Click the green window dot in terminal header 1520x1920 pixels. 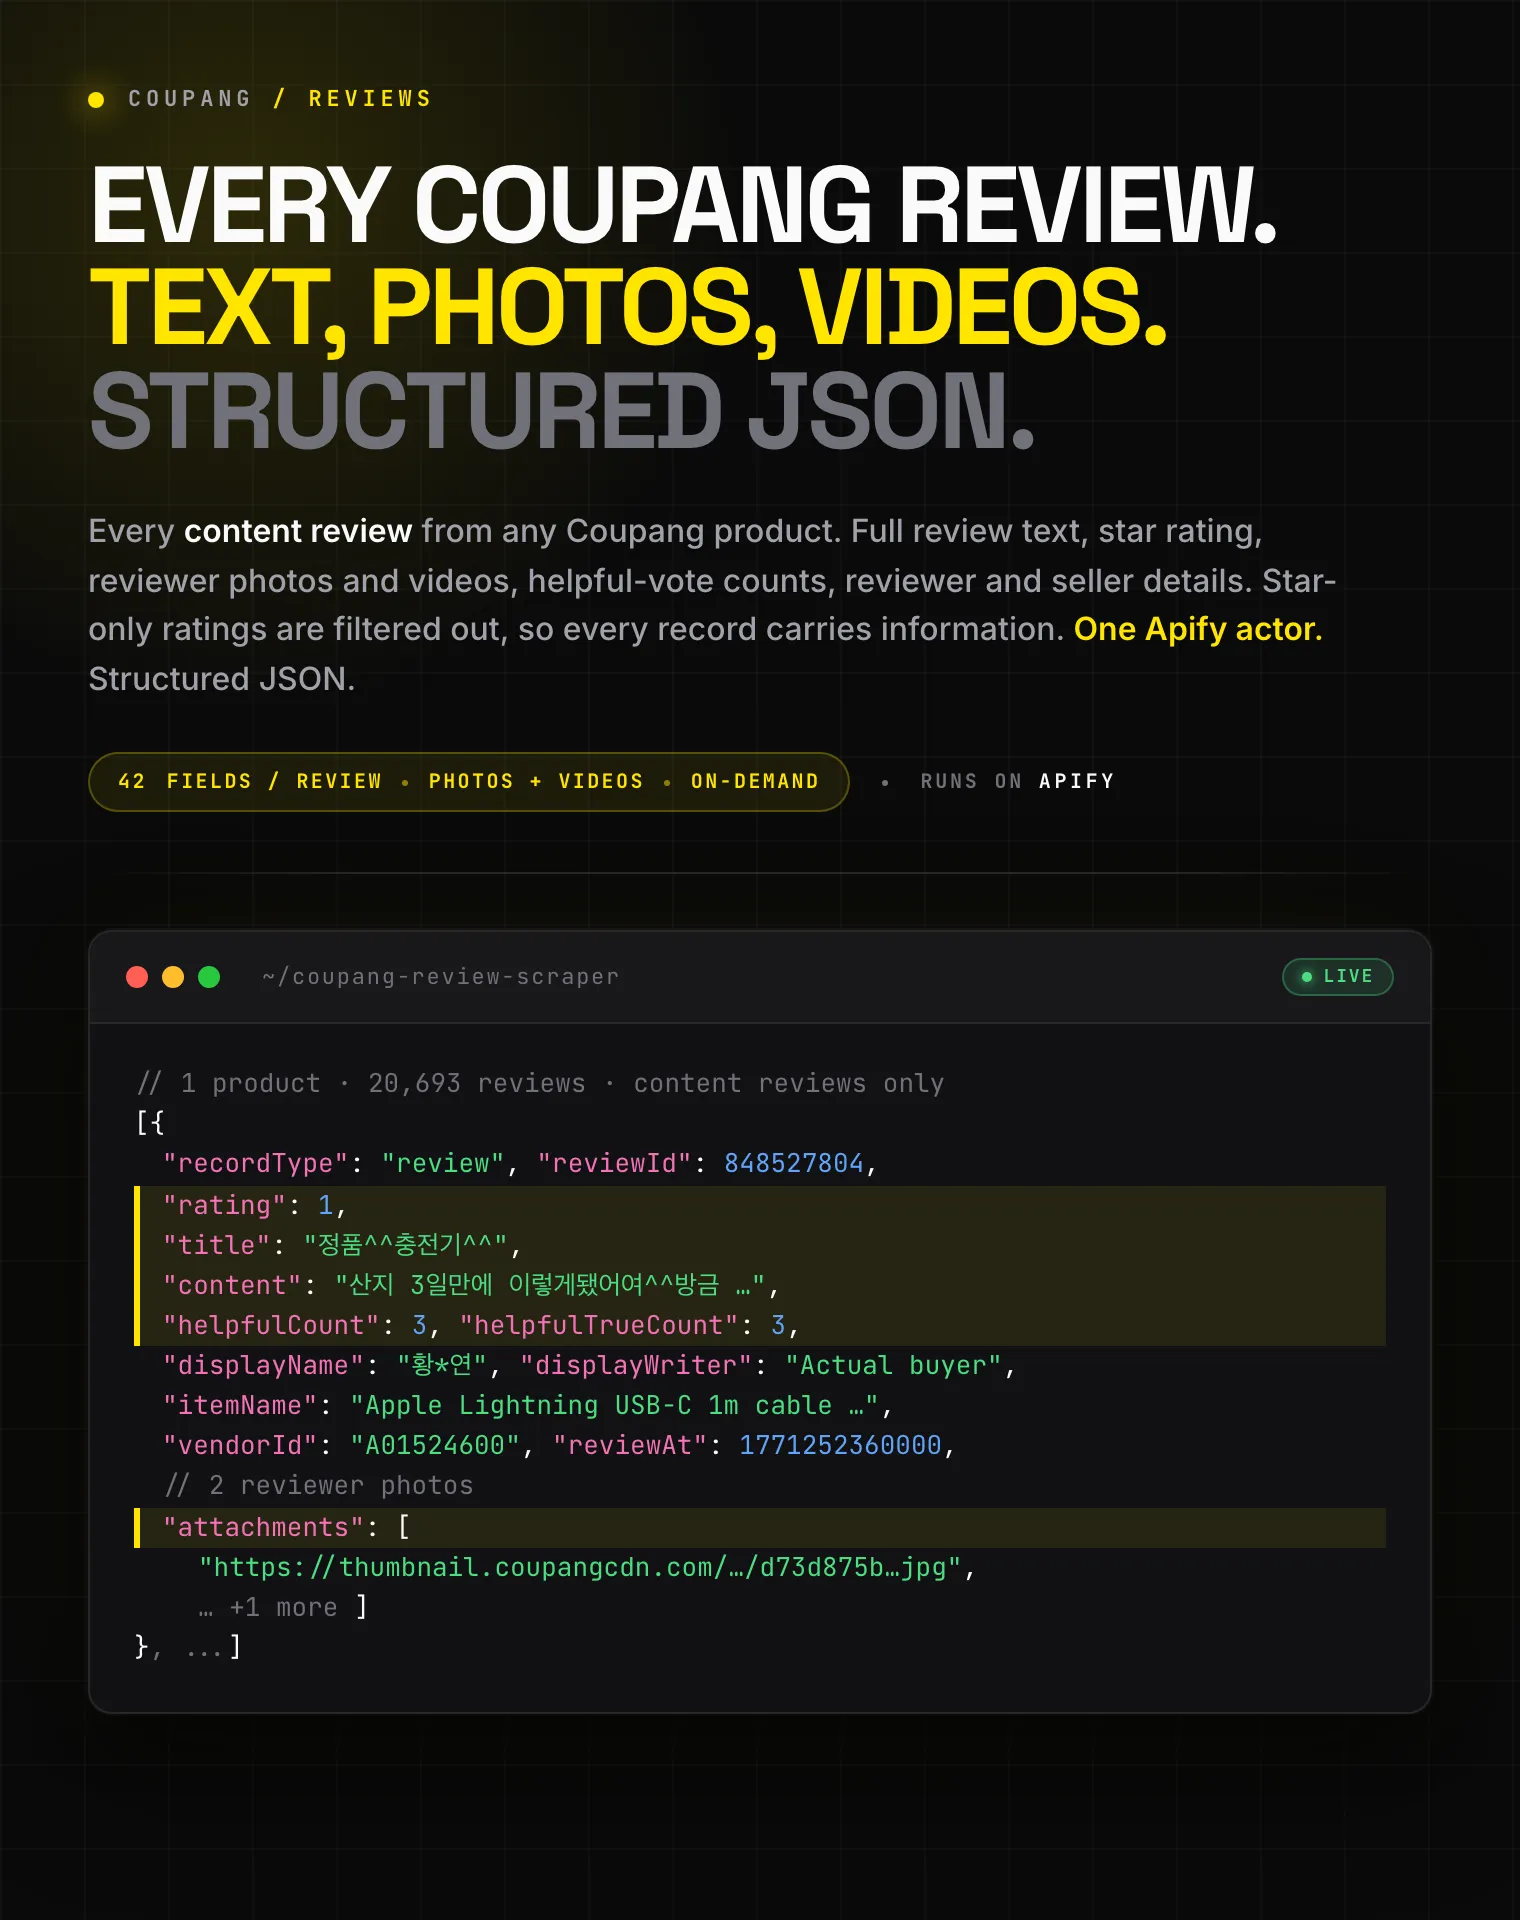coord(209,977)
